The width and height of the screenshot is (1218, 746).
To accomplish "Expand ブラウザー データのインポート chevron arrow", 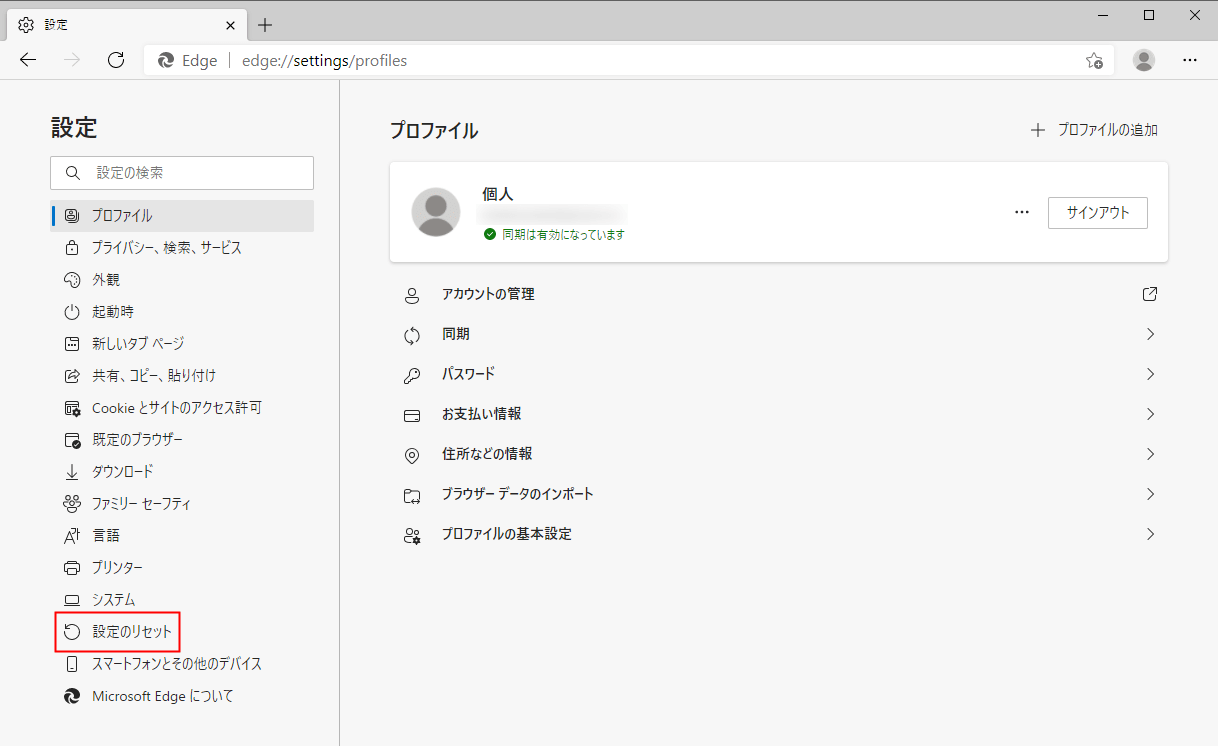I will [x=1150, y=494].
